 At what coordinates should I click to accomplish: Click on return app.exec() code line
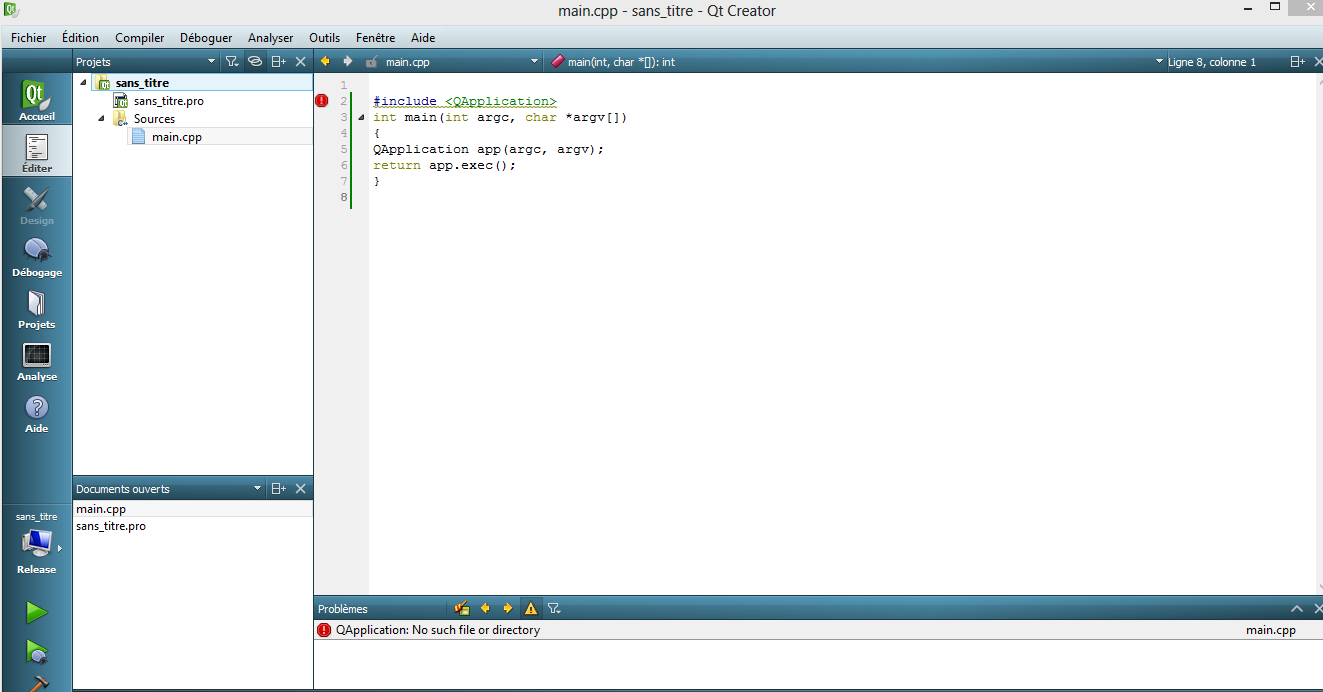445,165
